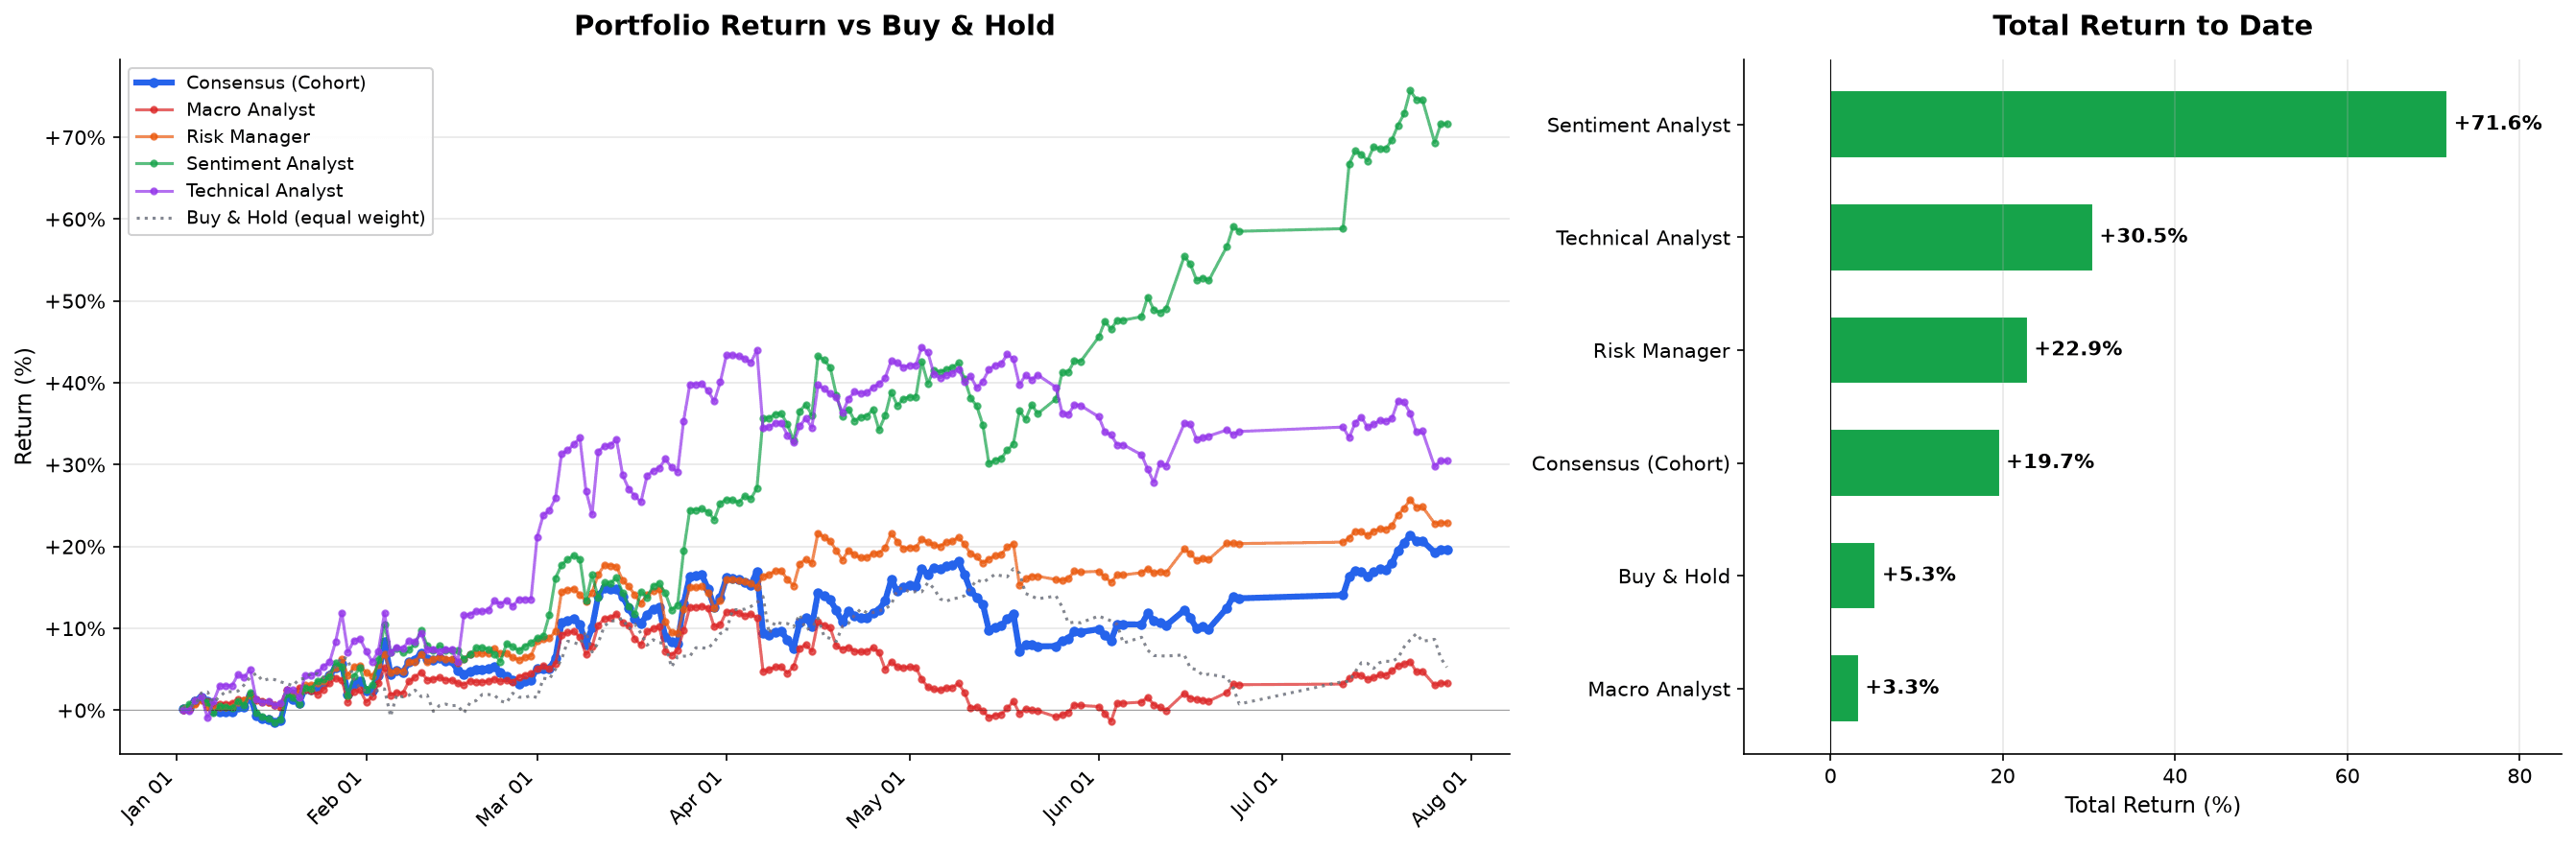This screenshot has height=848, width=2576.
Task: Click the Risk Manager legend line marker
Action: point(155,137)
